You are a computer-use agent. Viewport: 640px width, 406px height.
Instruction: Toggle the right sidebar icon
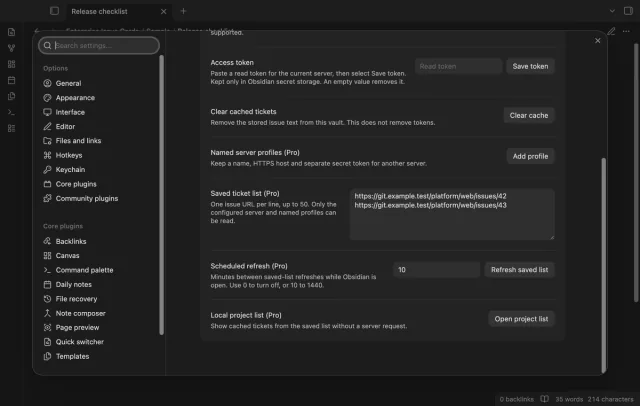pos(628,11)
